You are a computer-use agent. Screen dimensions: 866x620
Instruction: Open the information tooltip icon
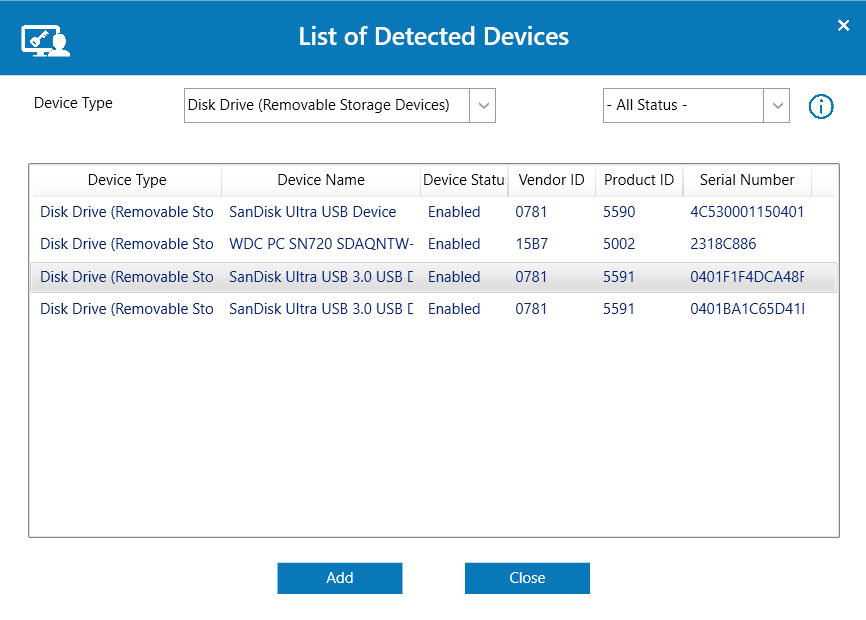pyautogui.click(x=821, y=106)
